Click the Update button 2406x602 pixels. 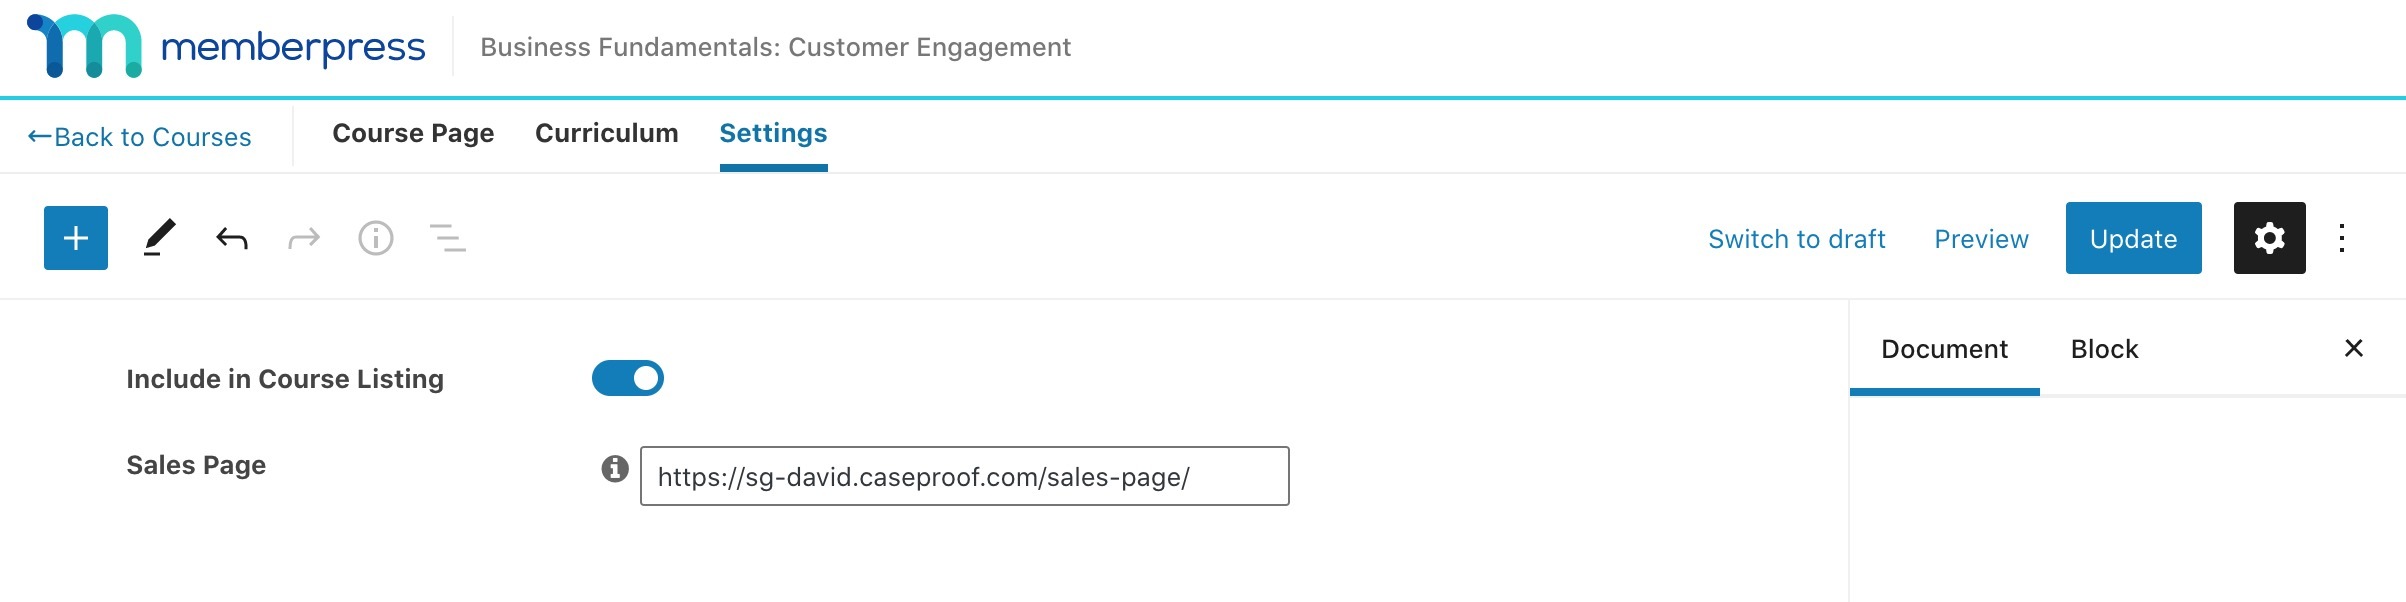pyautogui.click(x=2134, y=238)
